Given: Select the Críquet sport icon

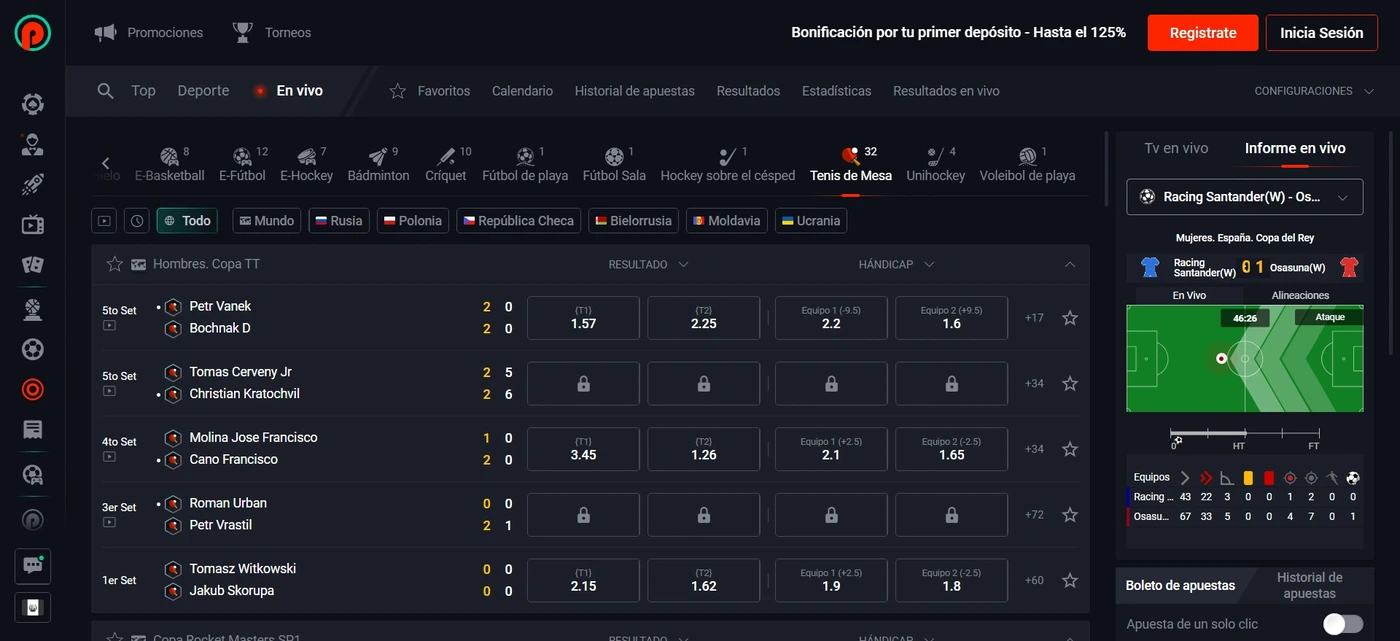Looking at the screenshot, I should pyautogui.click(x=446, y=157).
